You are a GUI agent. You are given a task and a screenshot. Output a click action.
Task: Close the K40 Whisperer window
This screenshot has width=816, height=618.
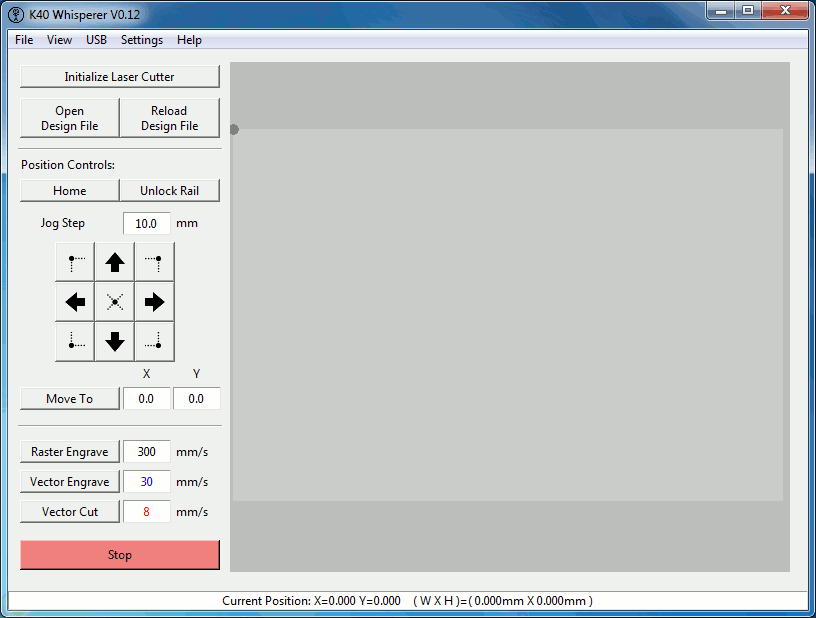click(785, 11)
